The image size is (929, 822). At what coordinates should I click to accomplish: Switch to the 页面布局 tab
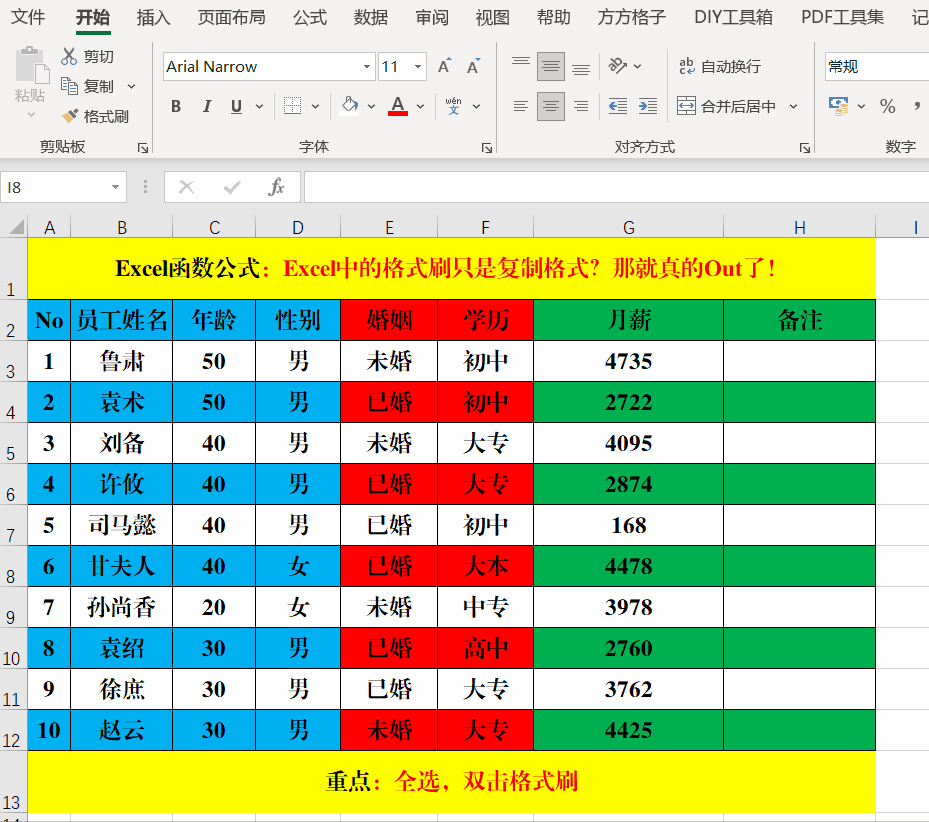(x=232, y=17)
